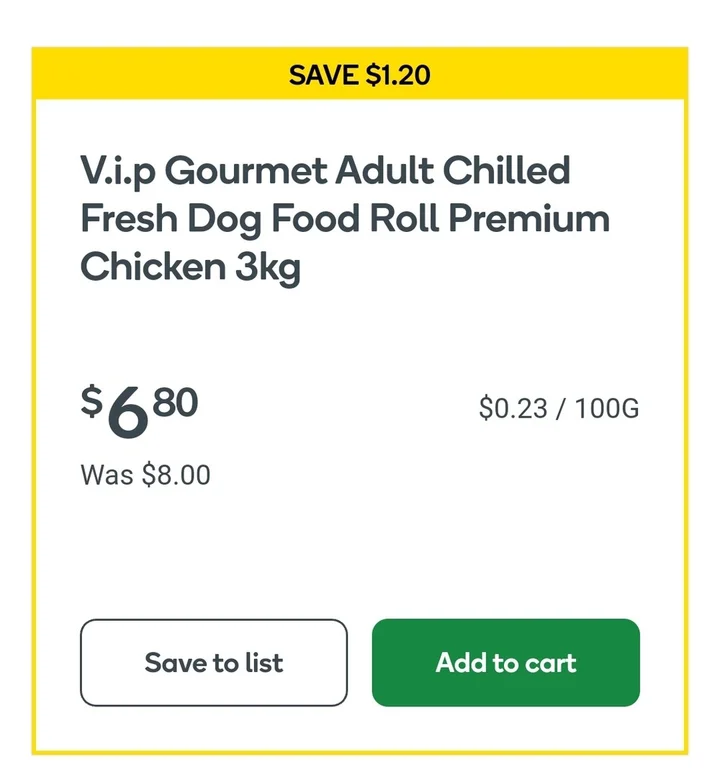
Task: Click the superscript 80 cents in the price
Action: pyautogui.click(x=176, y=402)
